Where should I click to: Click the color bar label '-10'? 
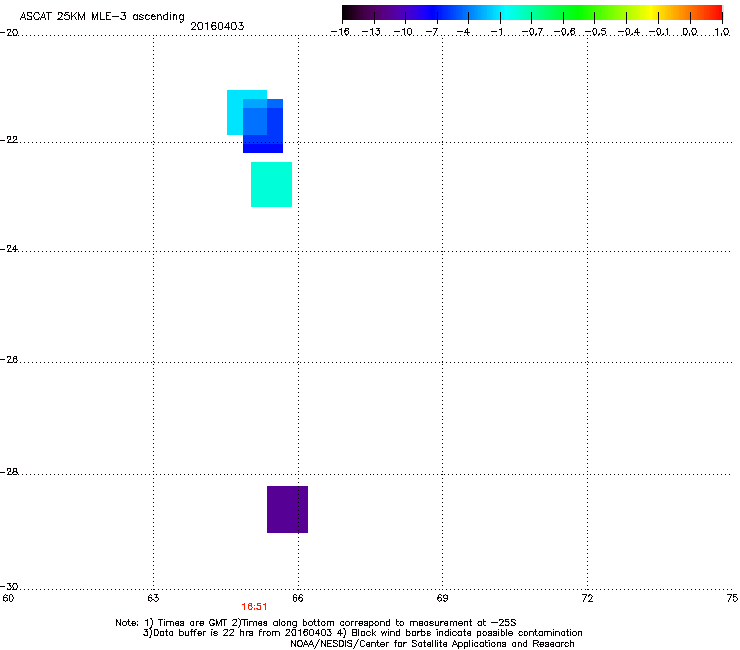point(403,32)
